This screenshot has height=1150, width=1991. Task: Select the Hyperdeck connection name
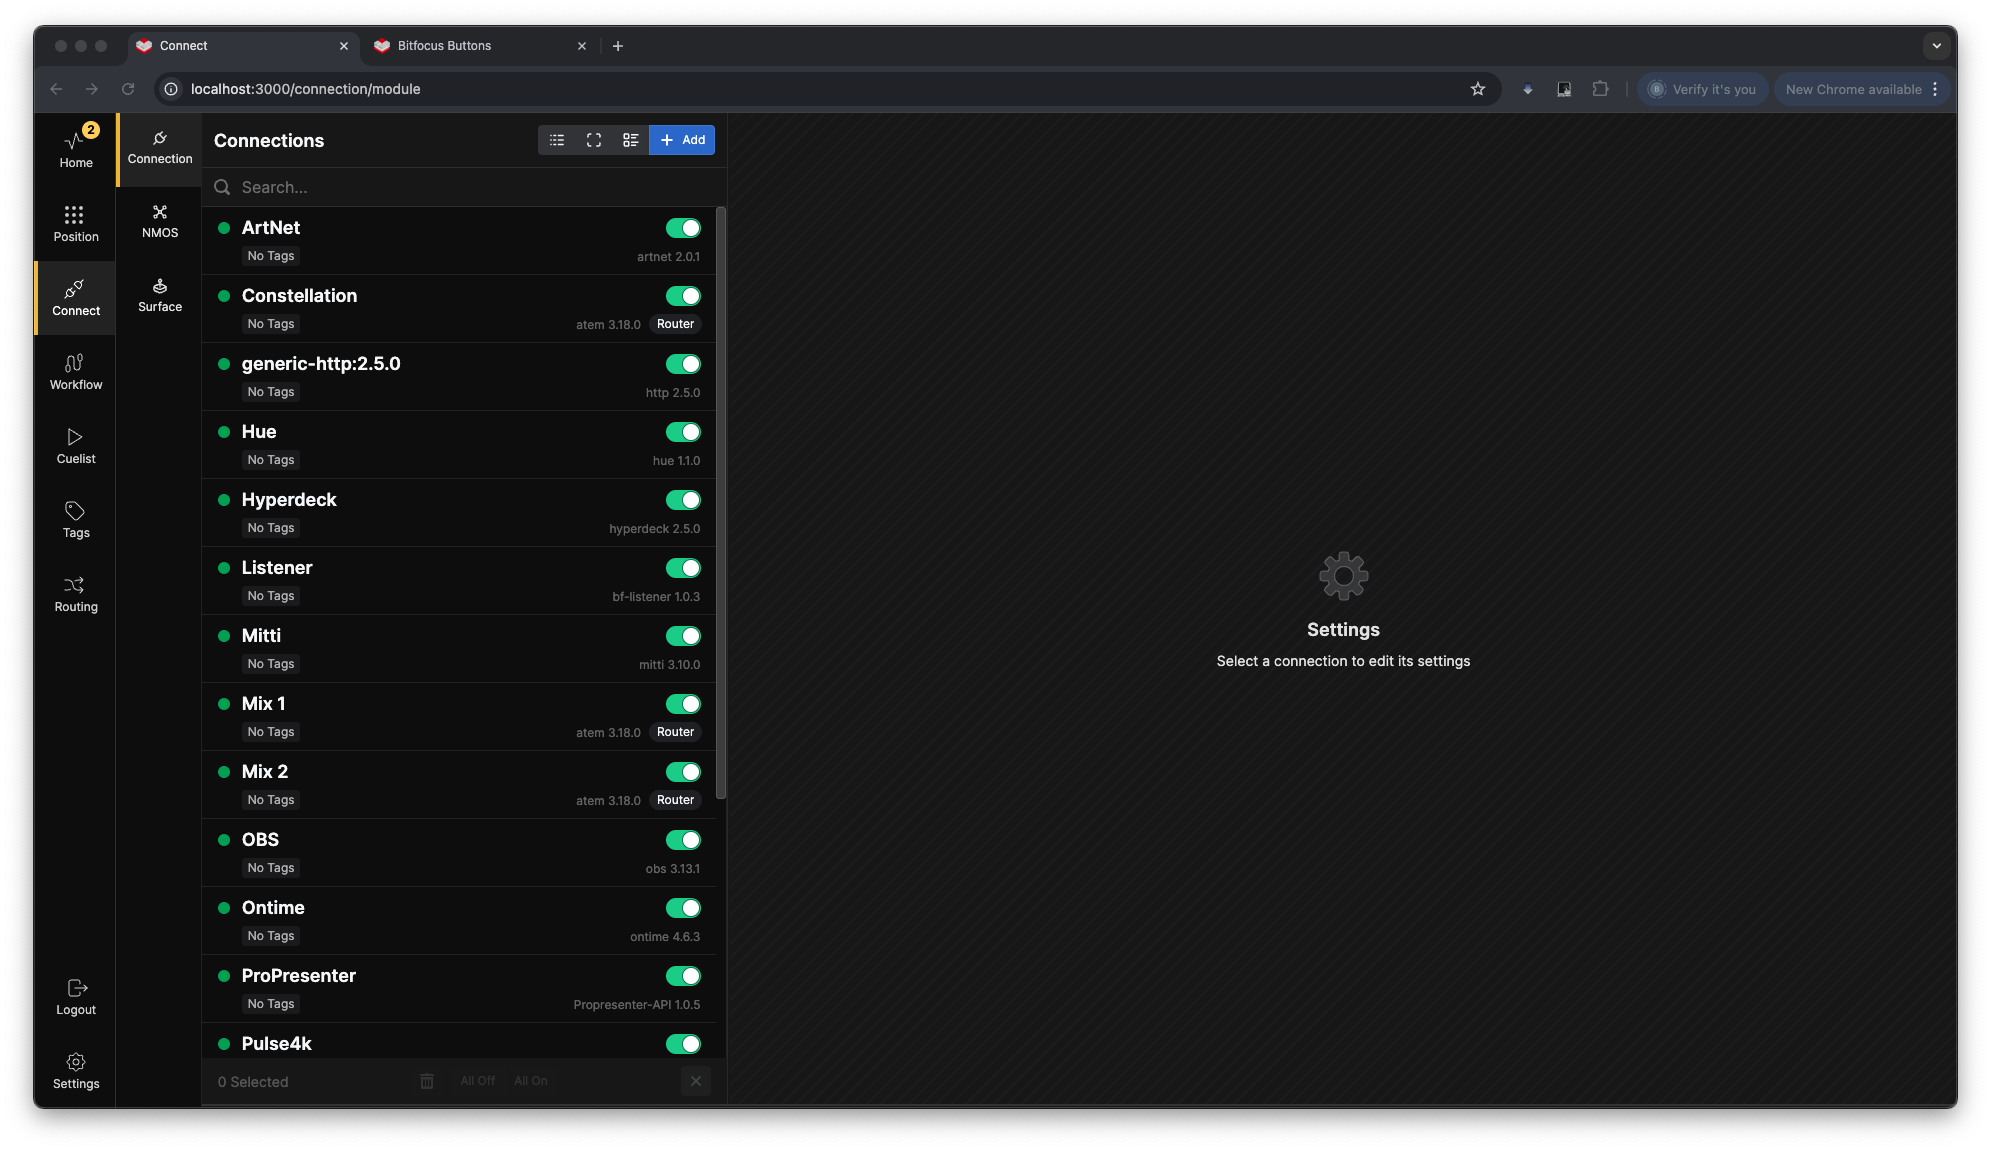click(x=289, y=500)
